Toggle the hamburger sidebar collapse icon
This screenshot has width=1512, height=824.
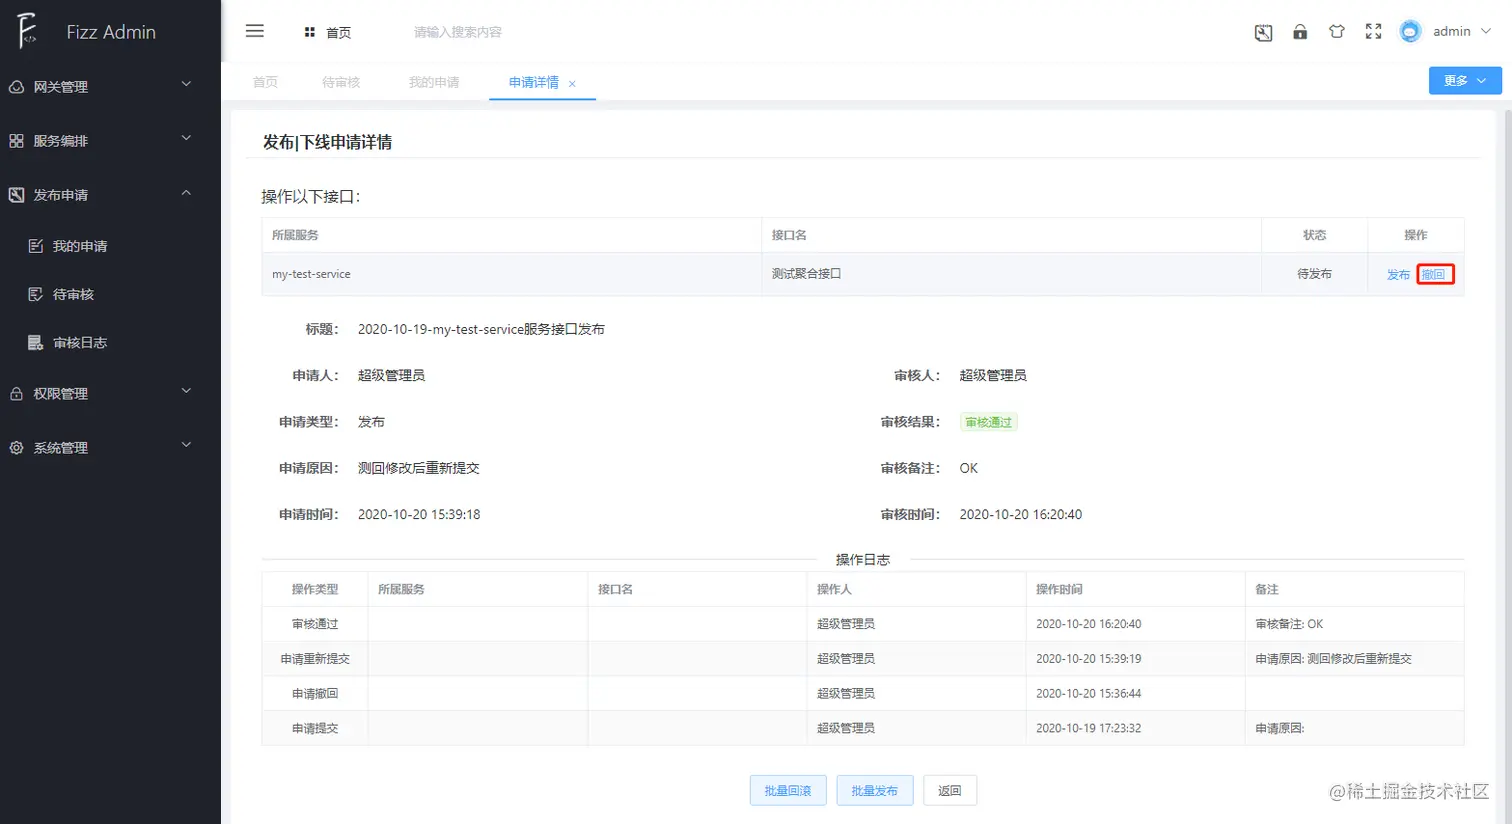[x=255, y=31]
